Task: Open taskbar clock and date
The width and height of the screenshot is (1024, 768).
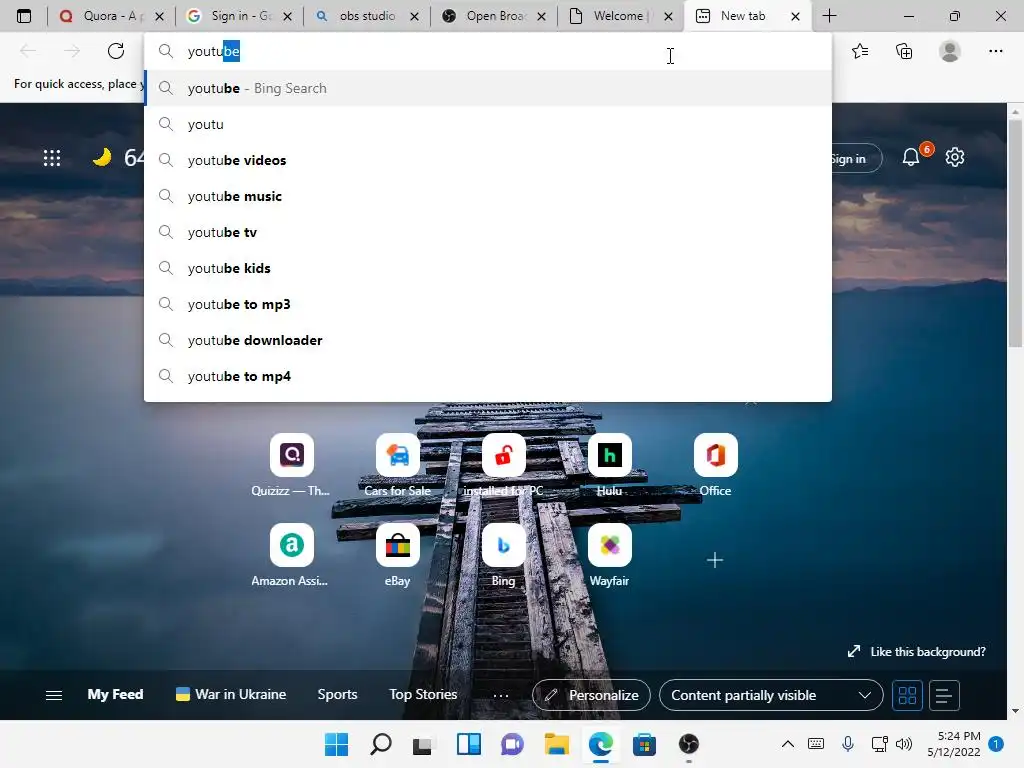Action: point(954,744)
